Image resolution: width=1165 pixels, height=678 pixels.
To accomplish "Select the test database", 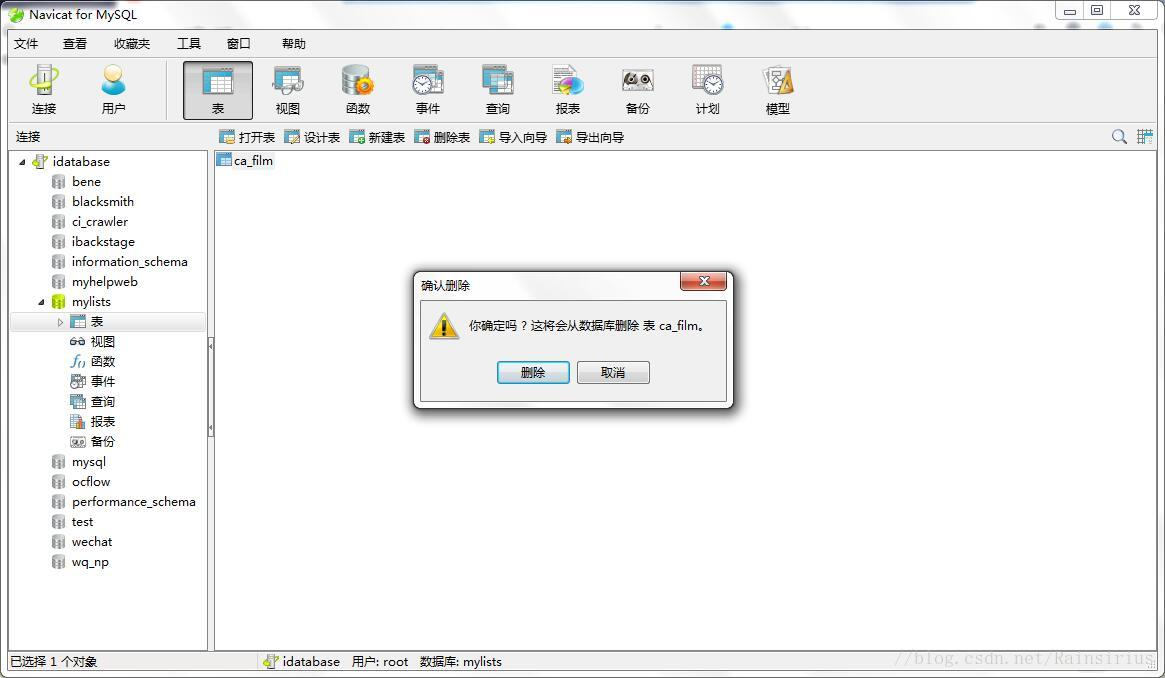I will (x=82, y=522).
